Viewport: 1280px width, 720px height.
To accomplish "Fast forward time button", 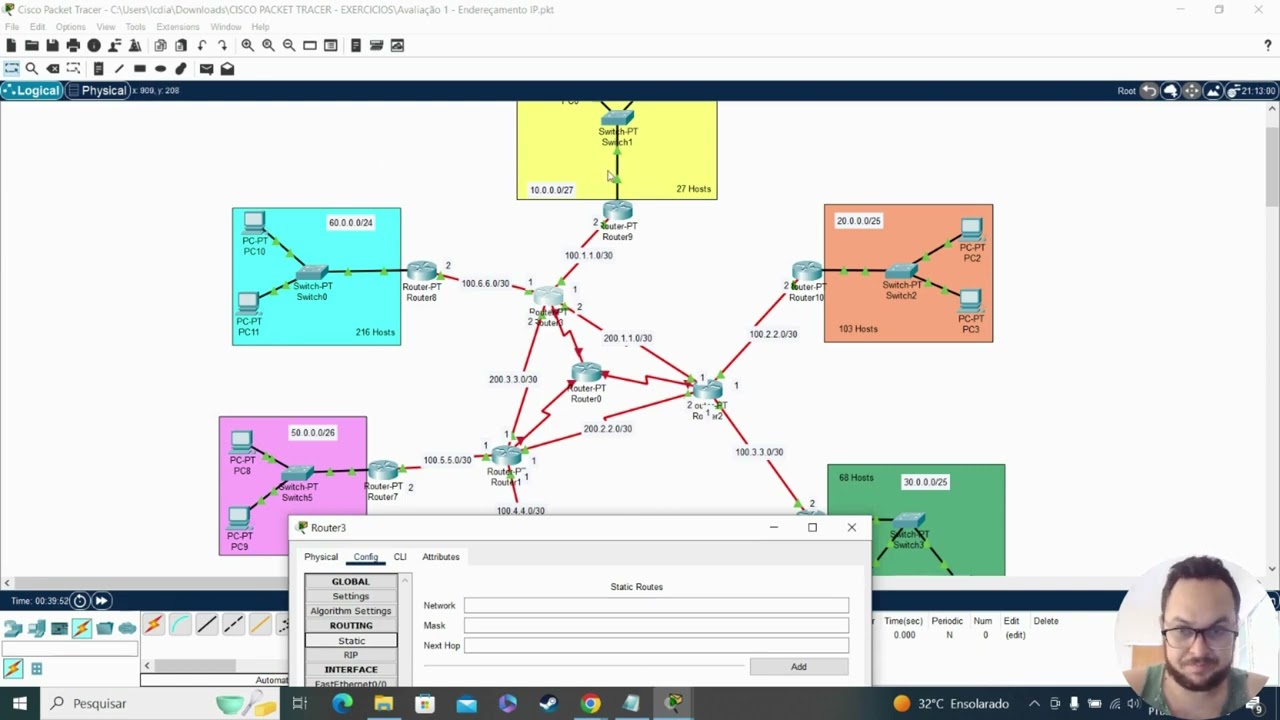I will [101, 601].
